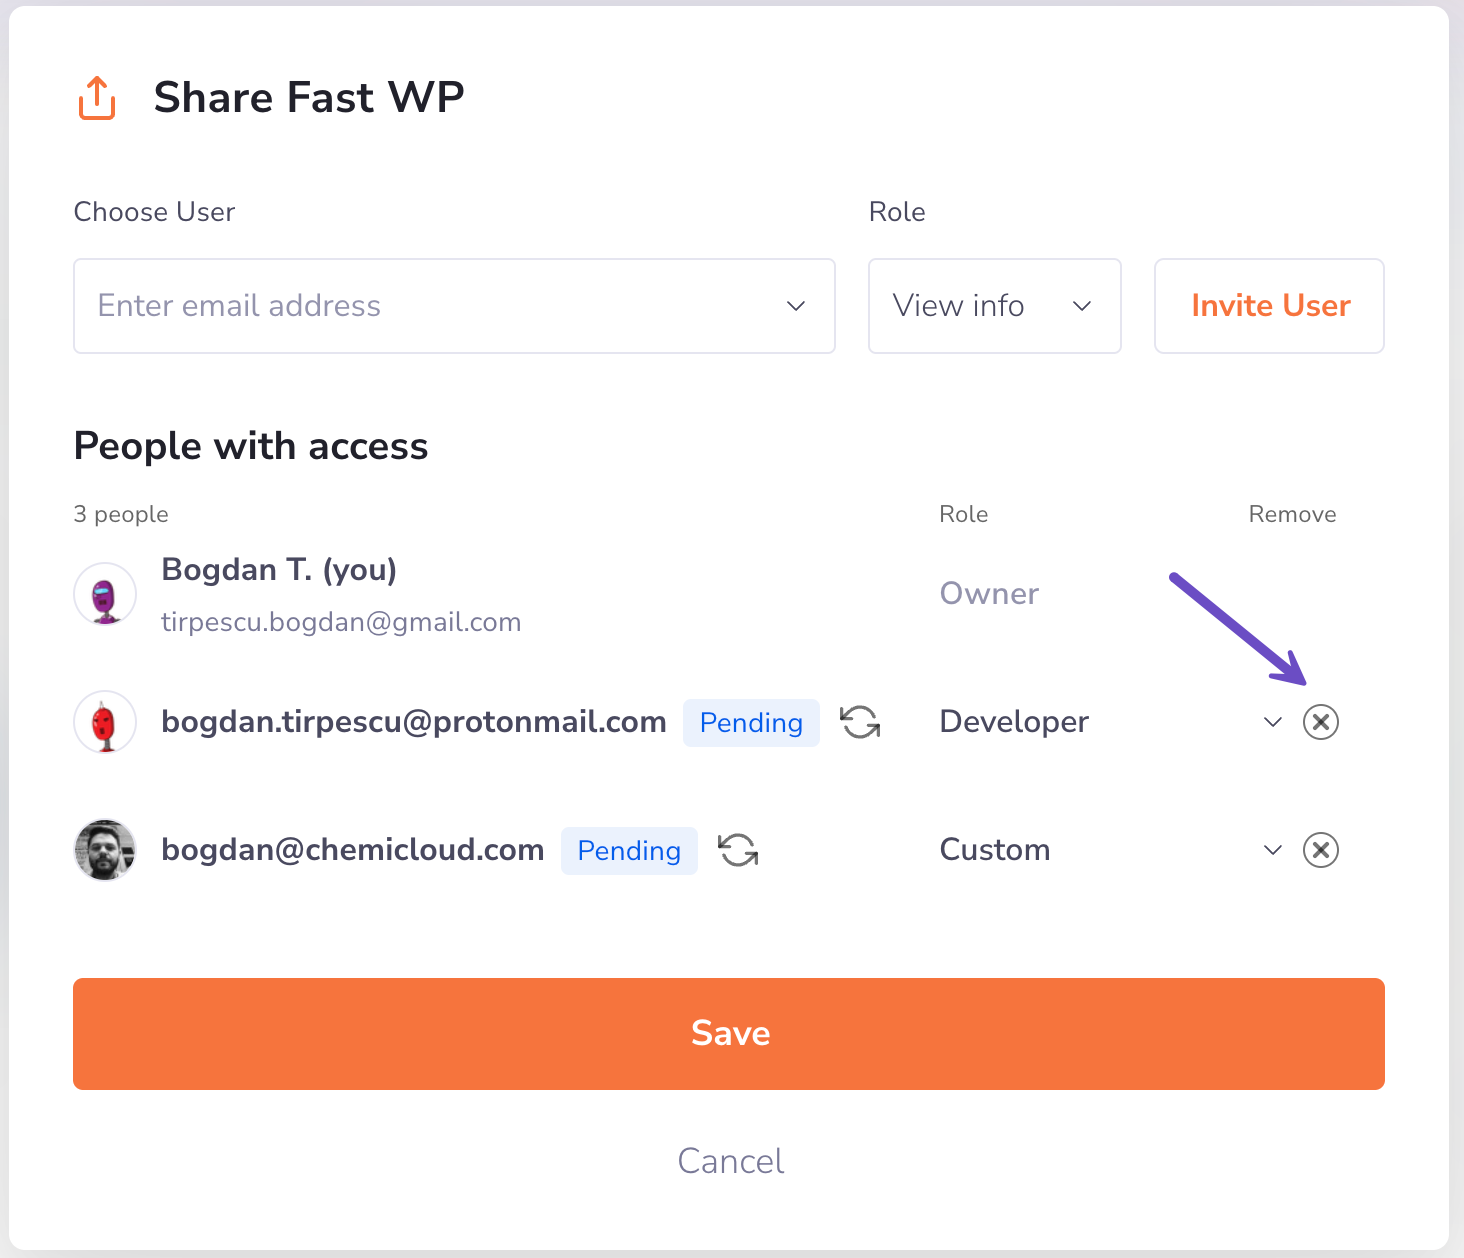1464x1258 pixels.
Task: Expand the Custom role dropdown arrow
Action: [1272, 850]
